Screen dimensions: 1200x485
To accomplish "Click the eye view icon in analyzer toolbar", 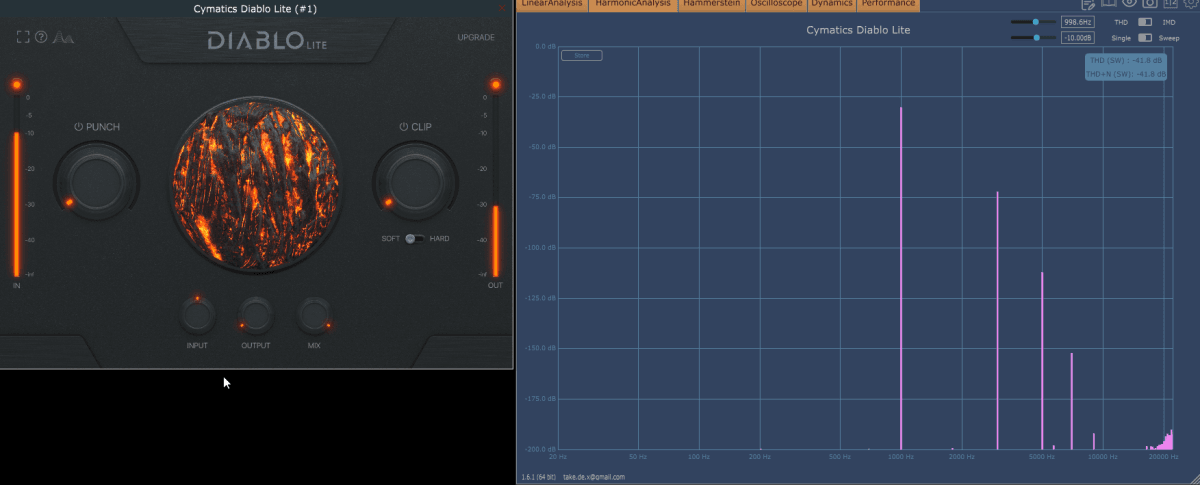I will point(1129,4).
